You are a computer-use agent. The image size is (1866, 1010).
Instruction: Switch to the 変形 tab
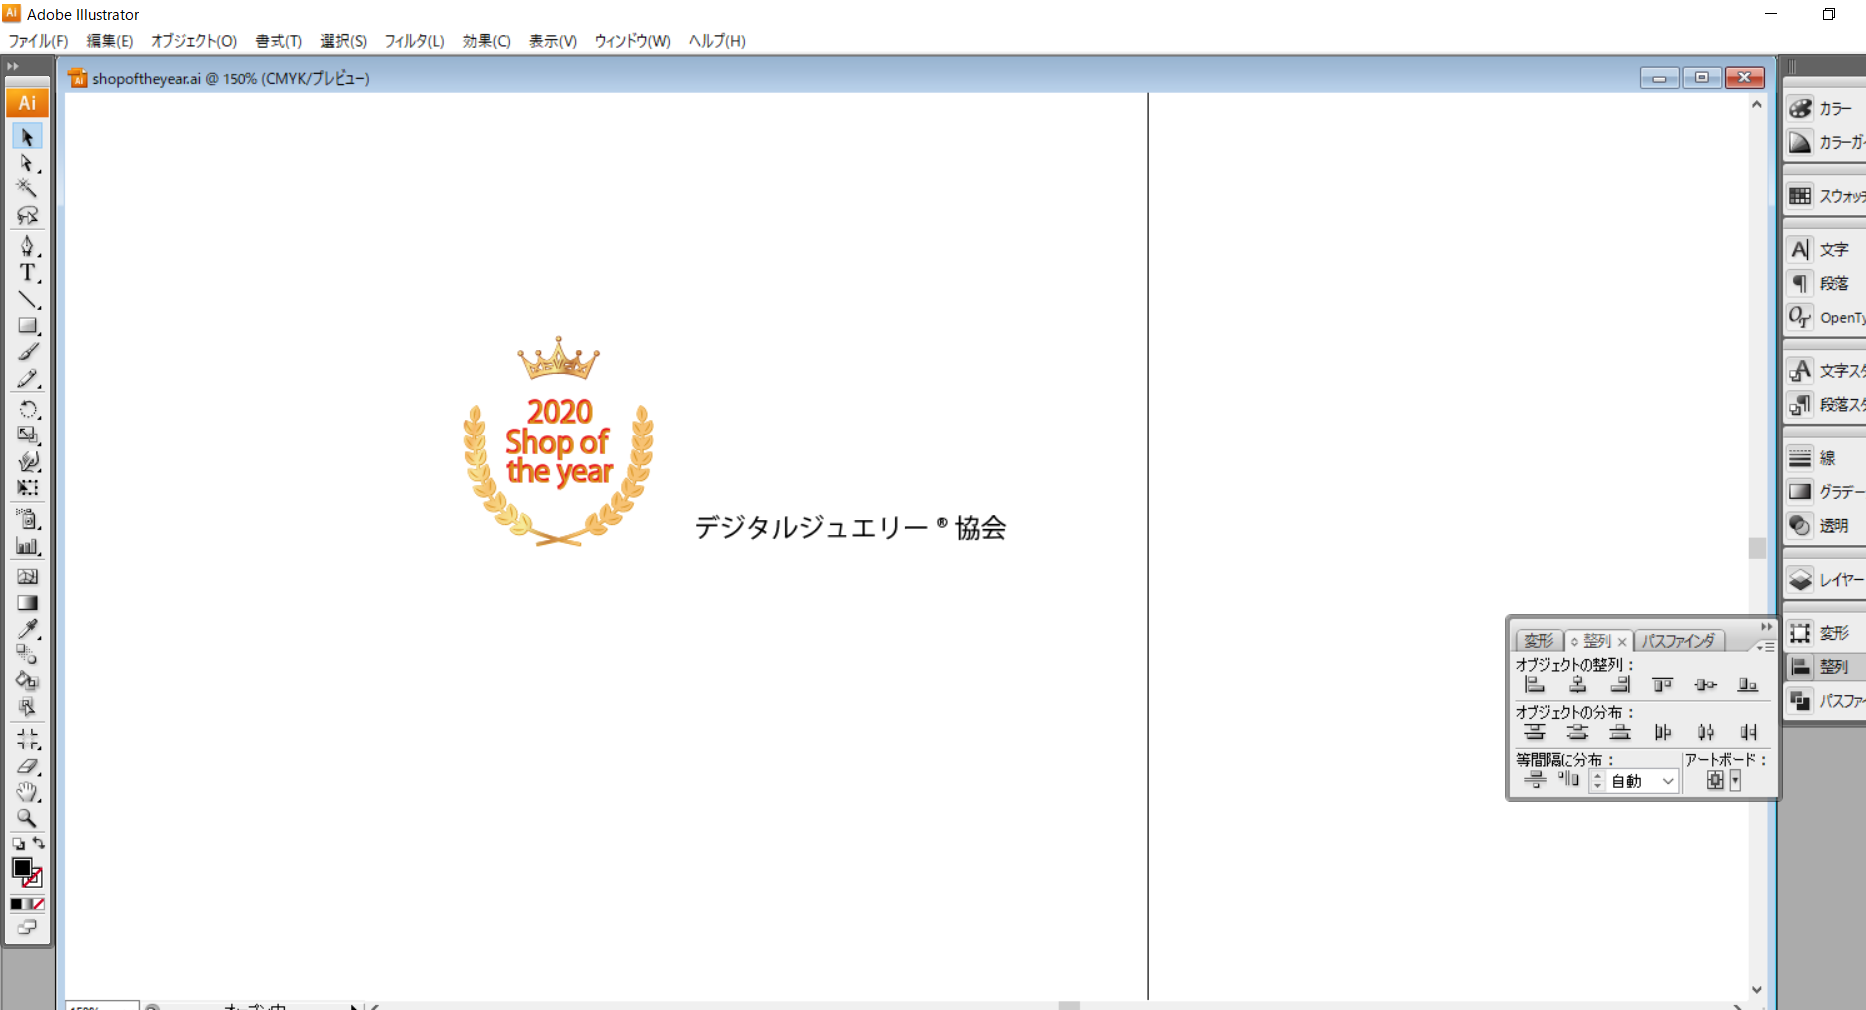1538,640
